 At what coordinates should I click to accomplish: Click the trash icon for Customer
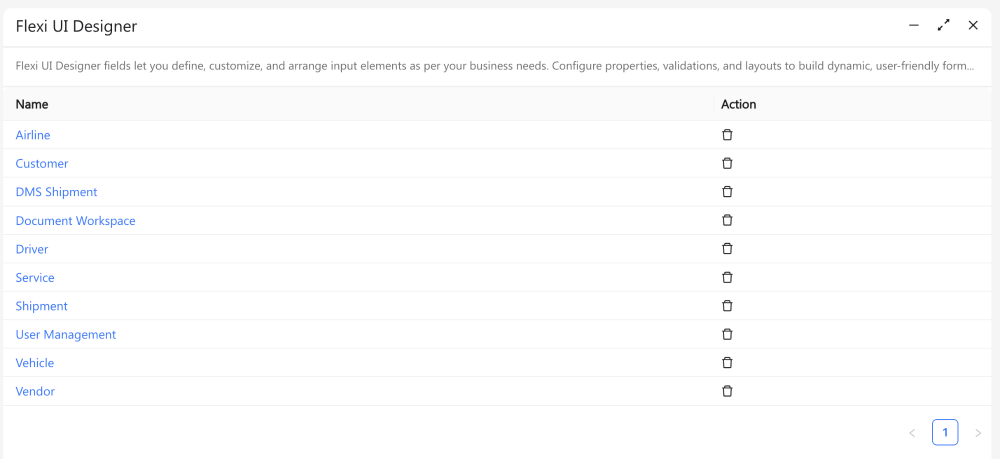point(727,163)
